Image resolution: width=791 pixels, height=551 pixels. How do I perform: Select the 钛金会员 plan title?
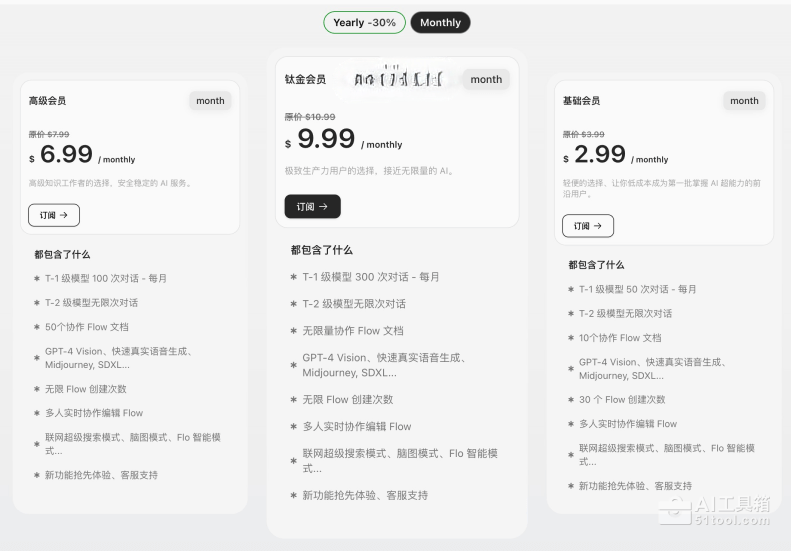click(x=305, y=79)
